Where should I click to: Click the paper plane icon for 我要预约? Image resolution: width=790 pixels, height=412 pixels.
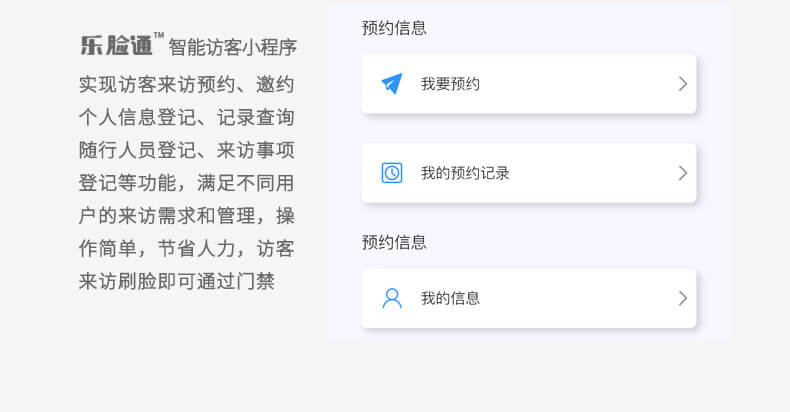392,84
